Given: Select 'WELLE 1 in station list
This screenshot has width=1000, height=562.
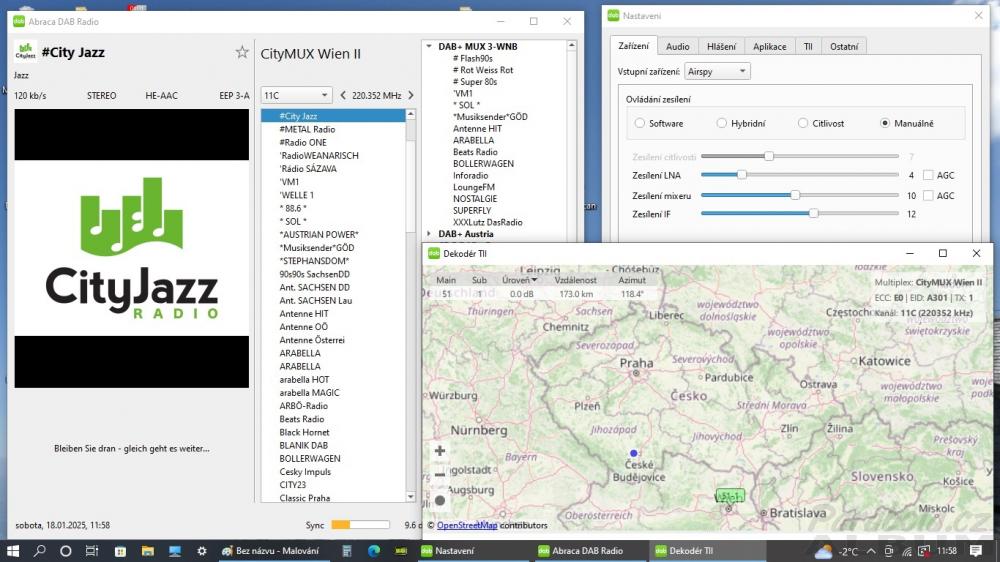Looking at the screenshot, I should tap(333, 195).
